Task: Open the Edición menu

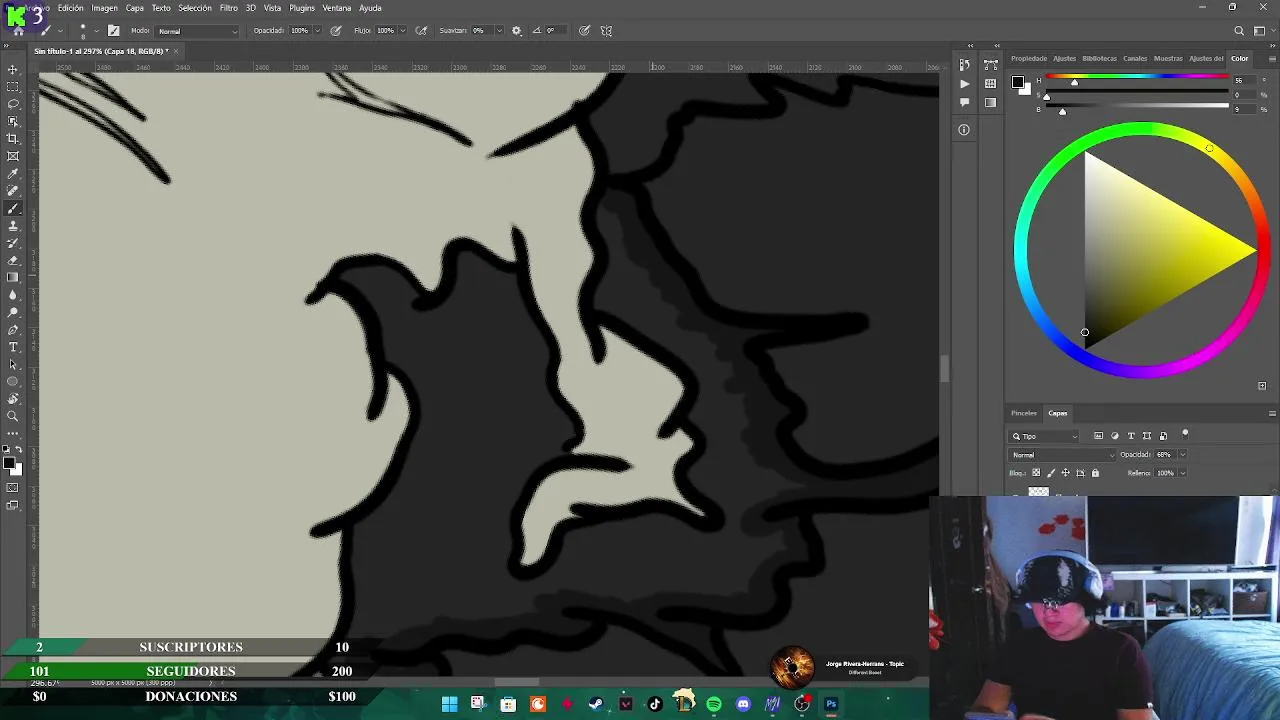Action: (71, 8)
